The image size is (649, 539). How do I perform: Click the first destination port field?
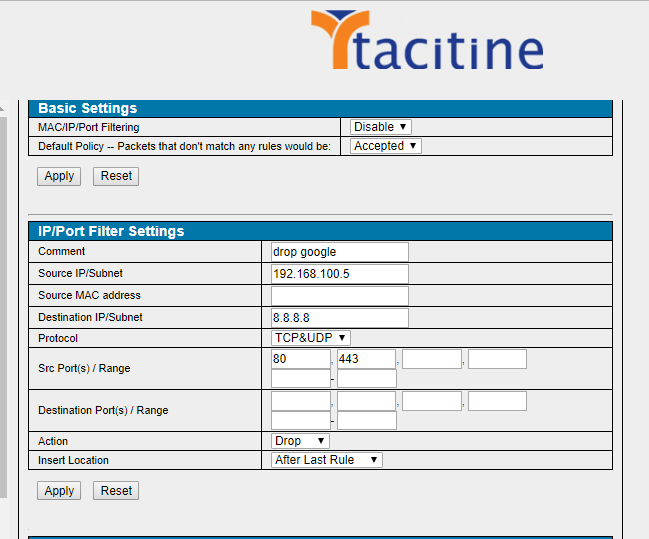tap(300, 401)
